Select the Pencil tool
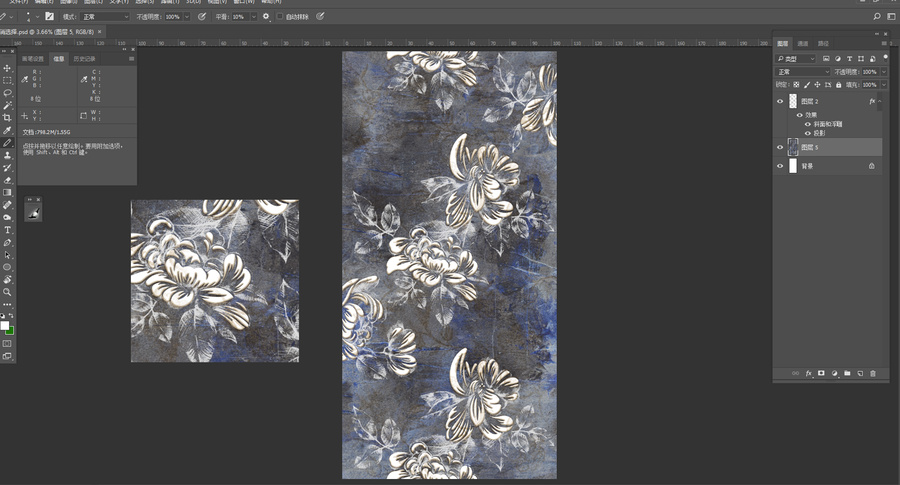Screen dimensions: 900x485 [x=7, y=143]
